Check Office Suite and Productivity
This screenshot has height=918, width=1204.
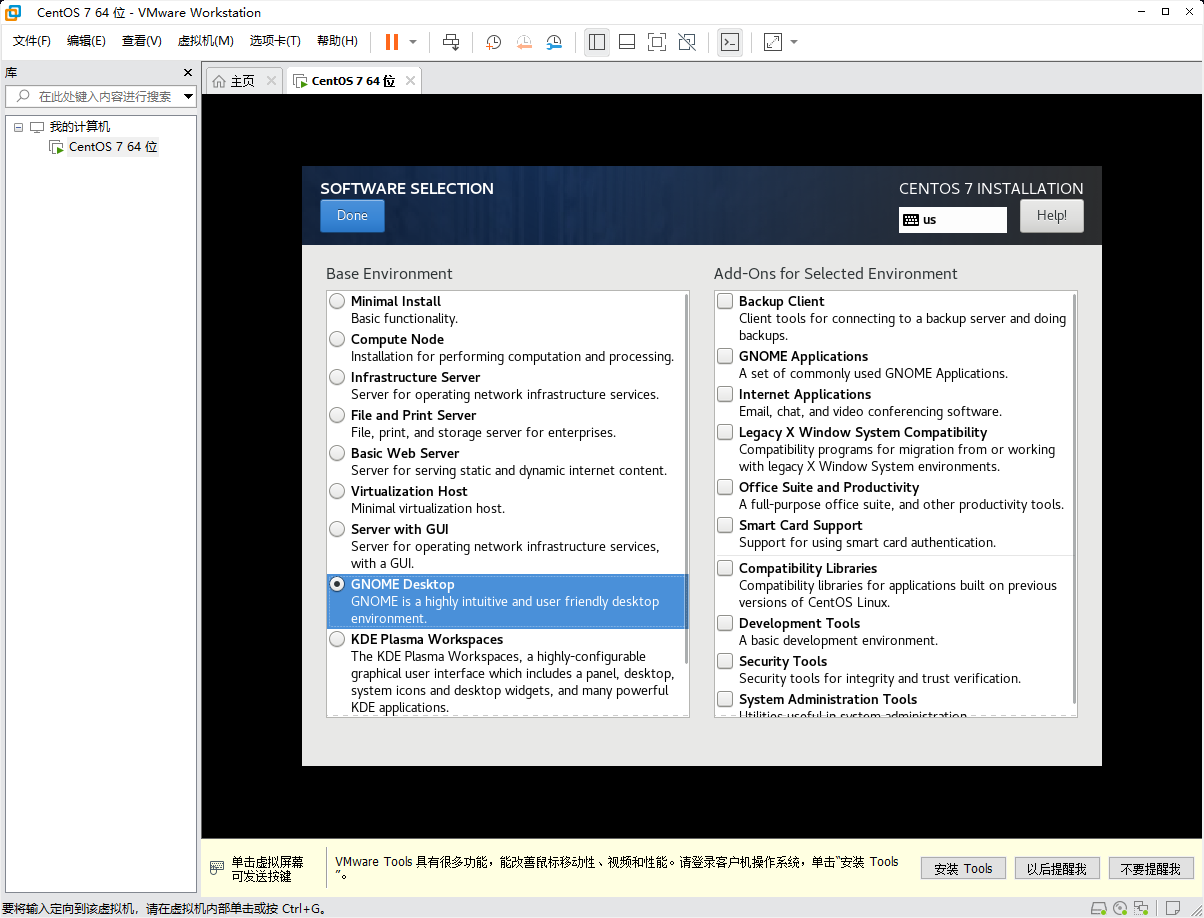coord(725,487)
